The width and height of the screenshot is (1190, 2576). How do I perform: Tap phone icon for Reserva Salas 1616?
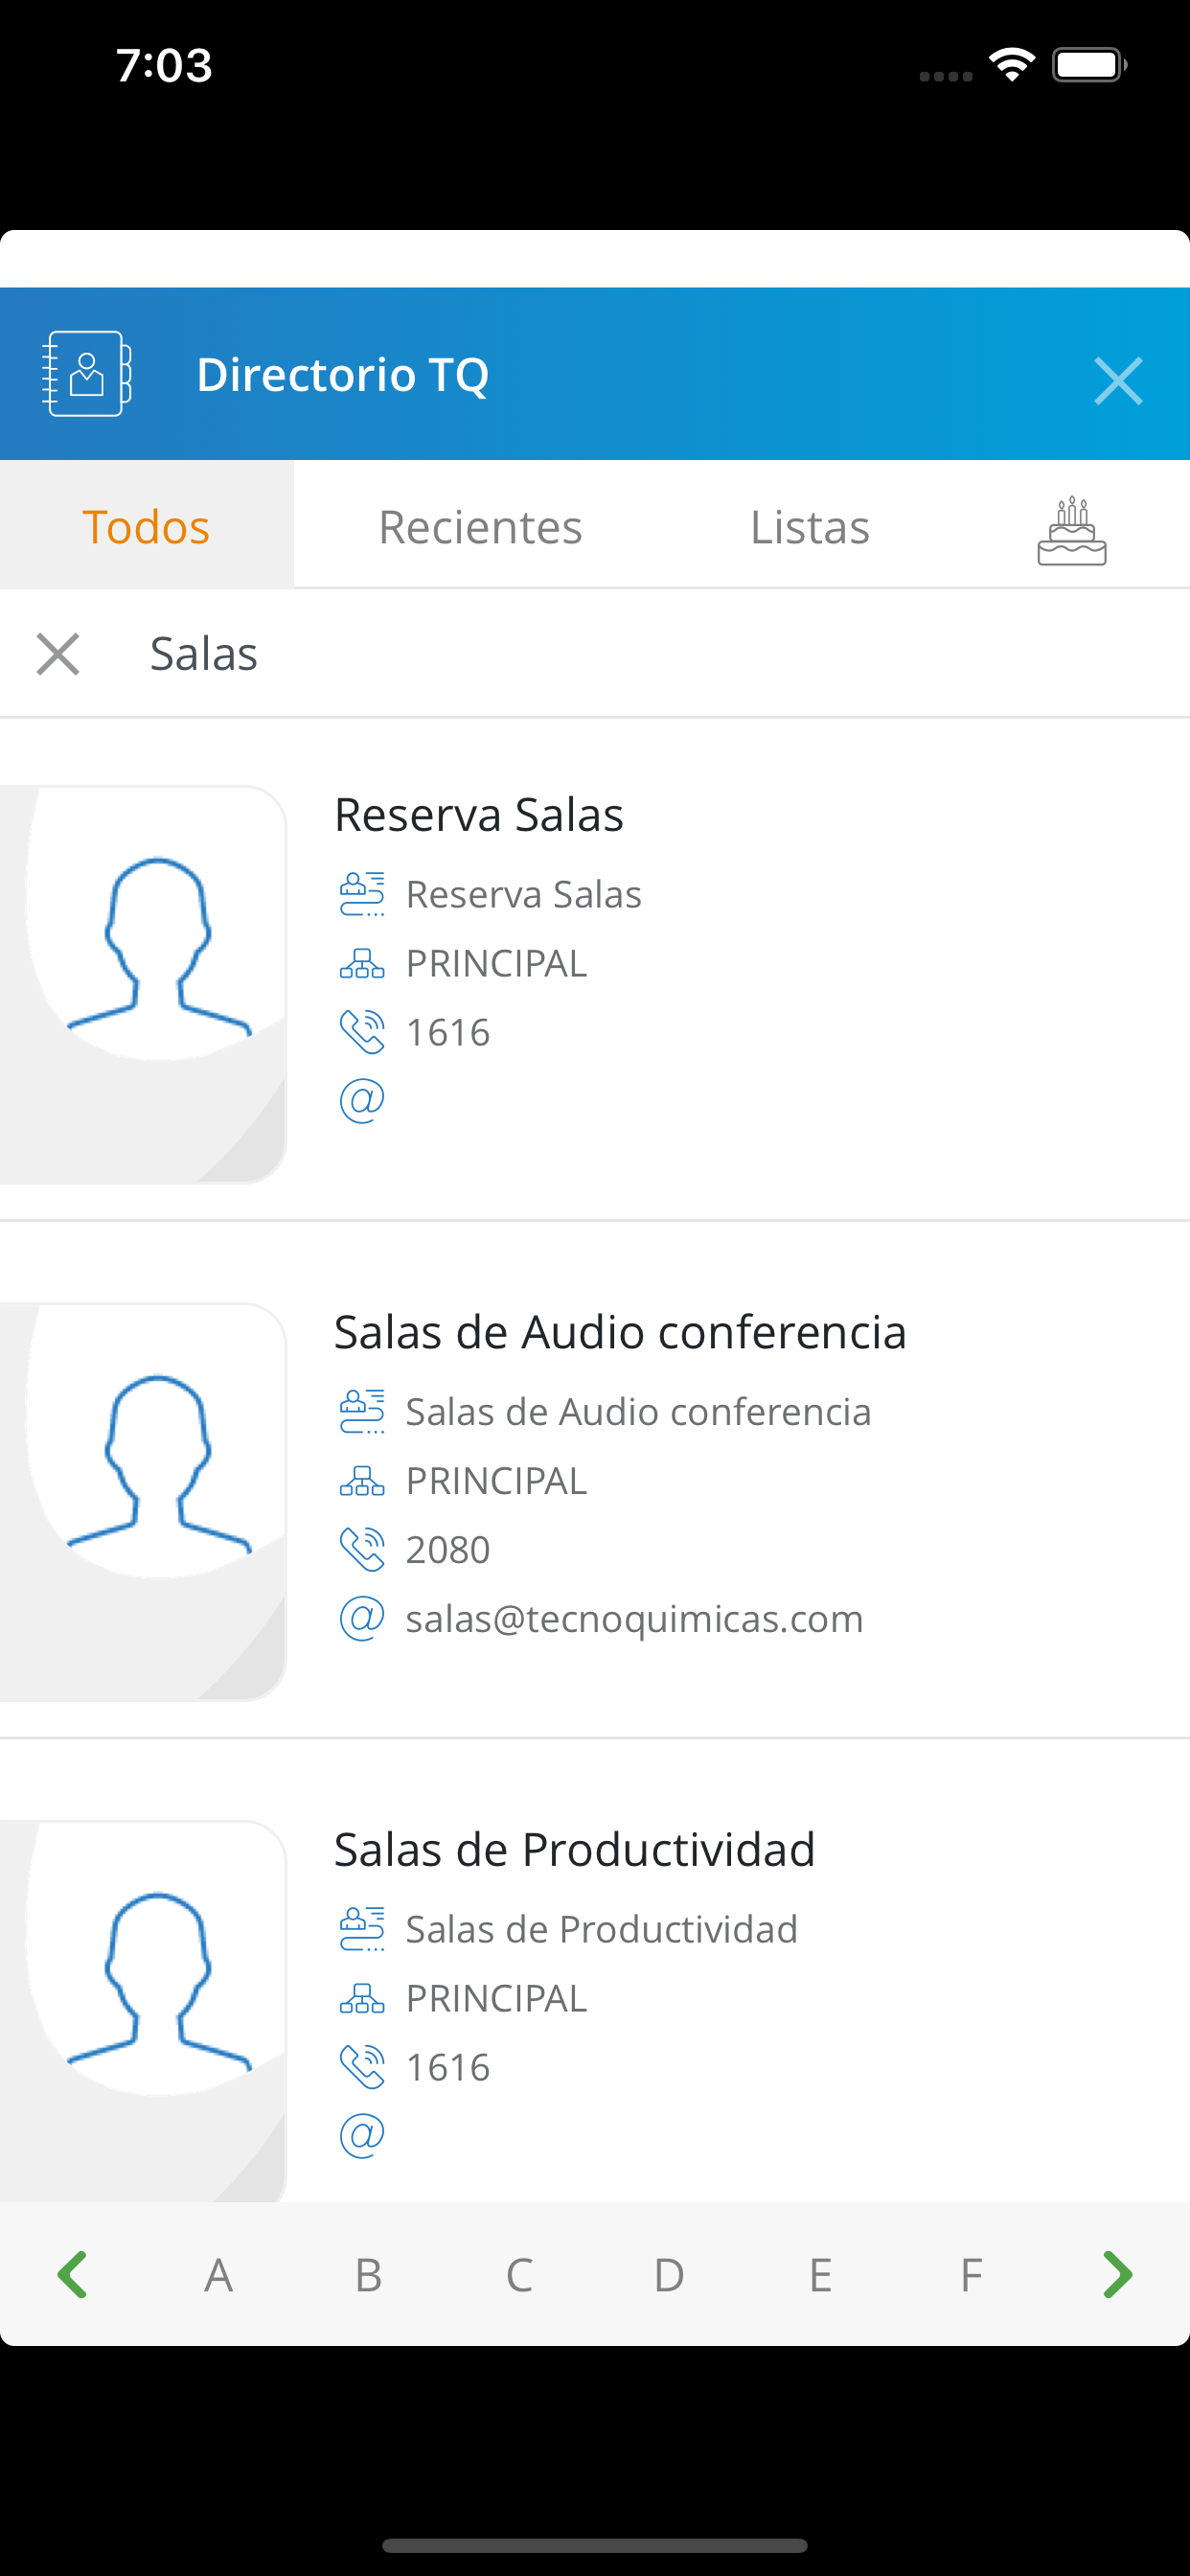point(362,1032)
